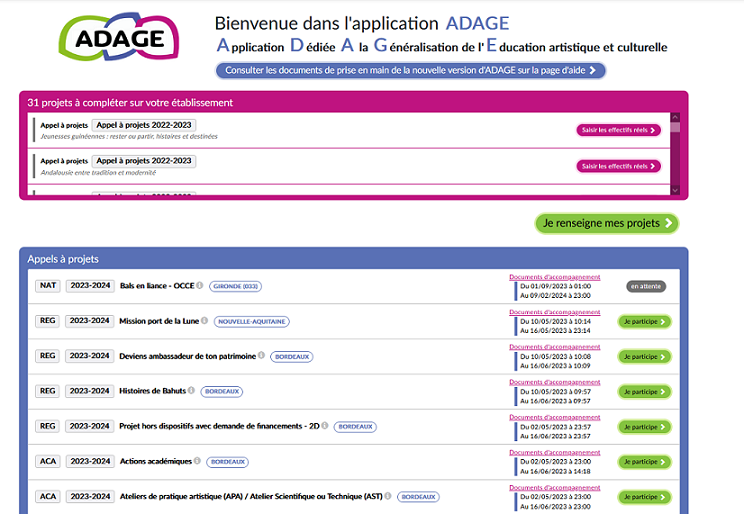744x514 pixels.
Task: Click BORDEAUX tag on Deviens ambassadeur row
Action: (292, 356)
